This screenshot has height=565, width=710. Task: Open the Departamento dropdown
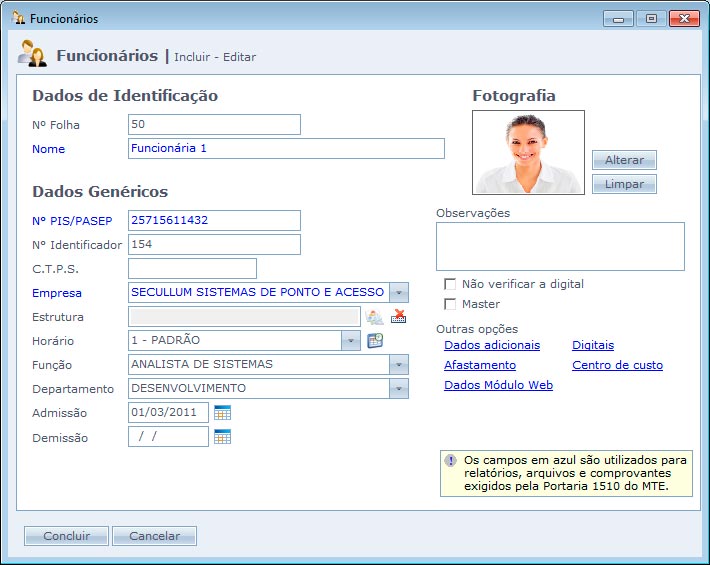click(x=399, y=389)
